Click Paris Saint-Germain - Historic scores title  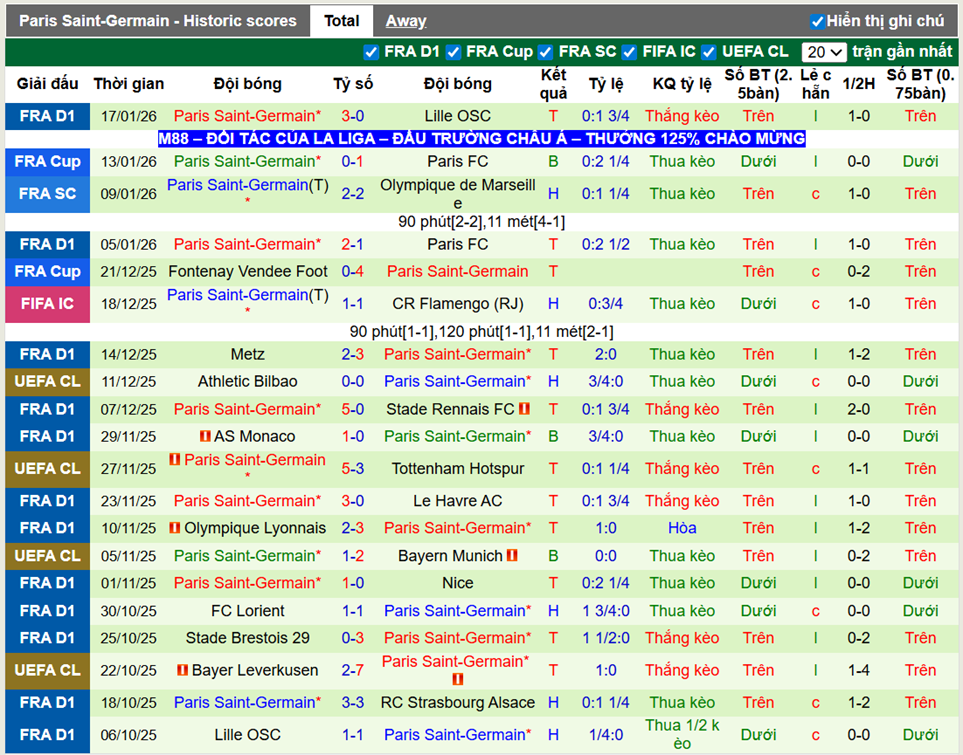click(x=158, y=21)
